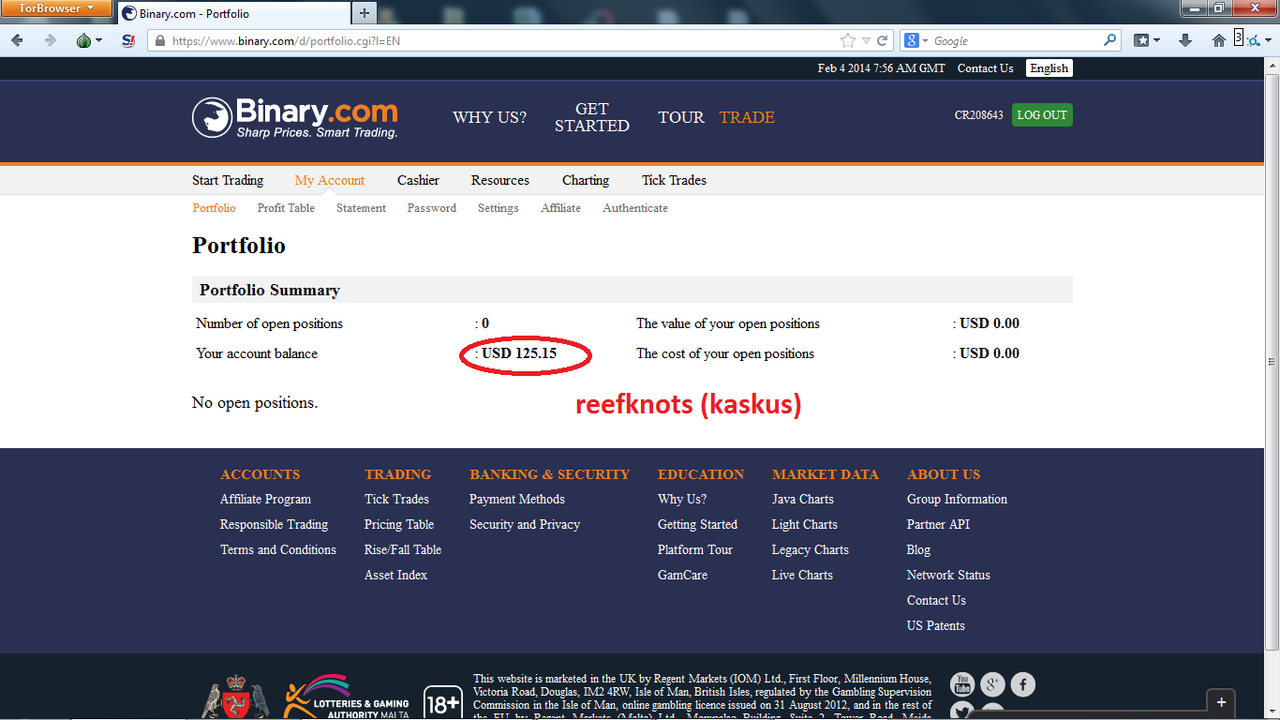
Task: Go back with the browser back arrow
Action: tap(17, 41)
